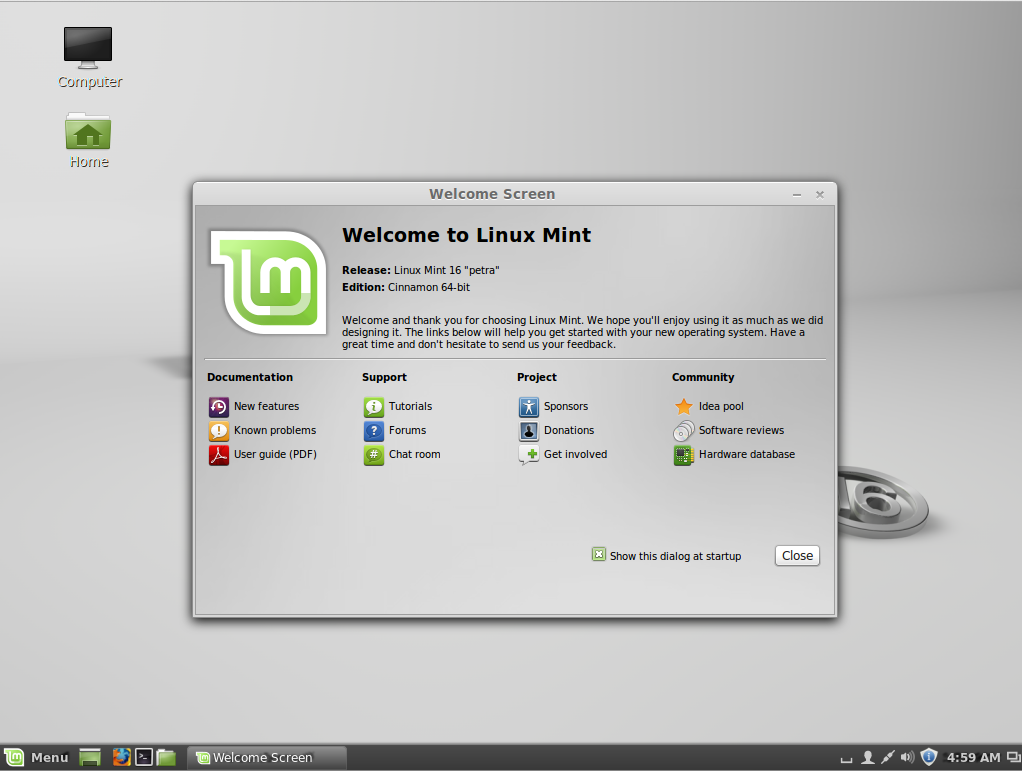The width and height of the screenshot is (1022, 771).
Task: Click the Show Desktop panel icon
Action: 90,757
